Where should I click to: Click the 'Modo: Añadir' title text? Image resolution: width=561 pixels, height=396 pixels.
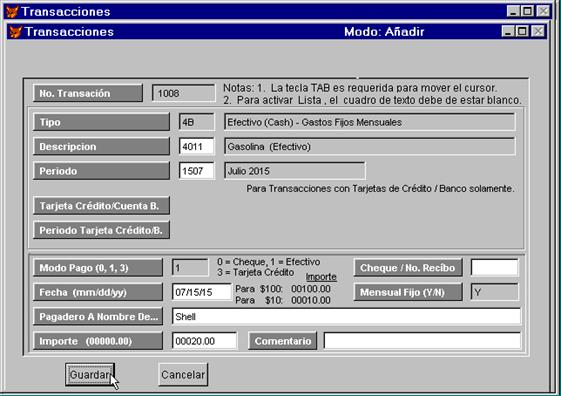pyautogui.click(x=384, y=32)
